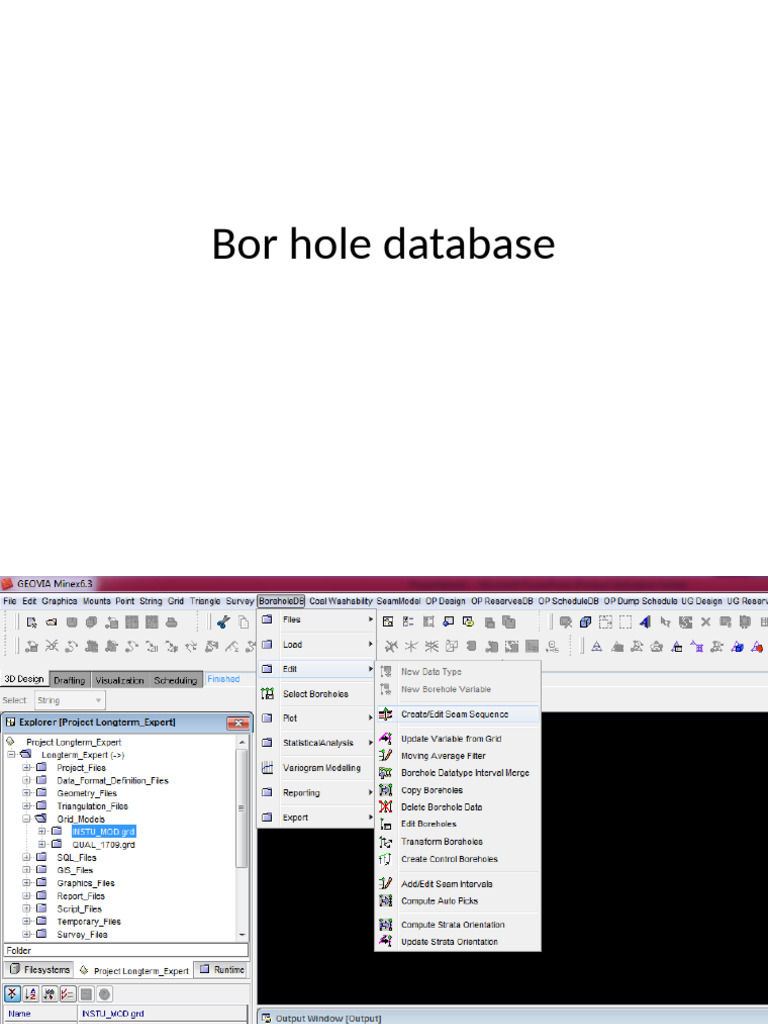768x1024 pixels.
Task: Click Create Control Boreholes icon
Action: pyautogui.click(x=385, y=859)
